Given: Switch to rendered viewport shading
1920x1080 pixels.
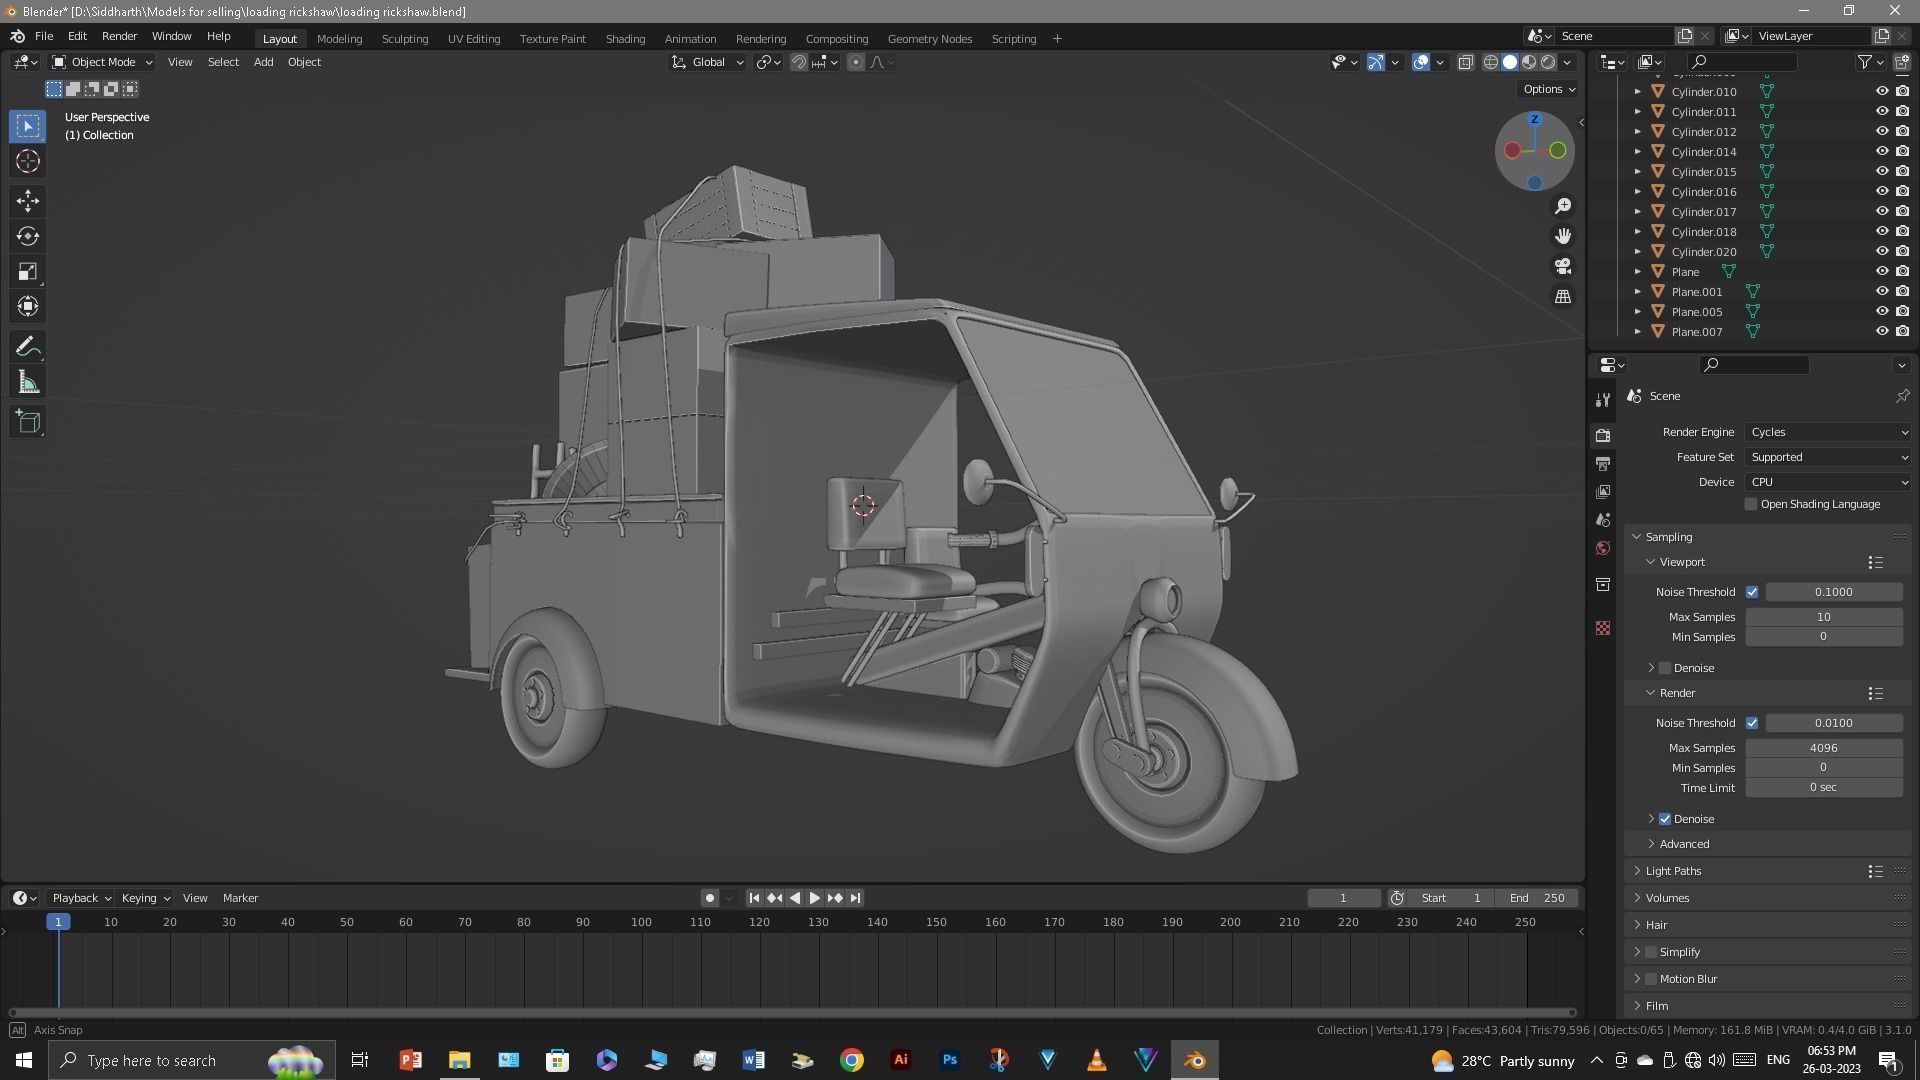Looking at the screenshot, I should [x=1548, y=62].
